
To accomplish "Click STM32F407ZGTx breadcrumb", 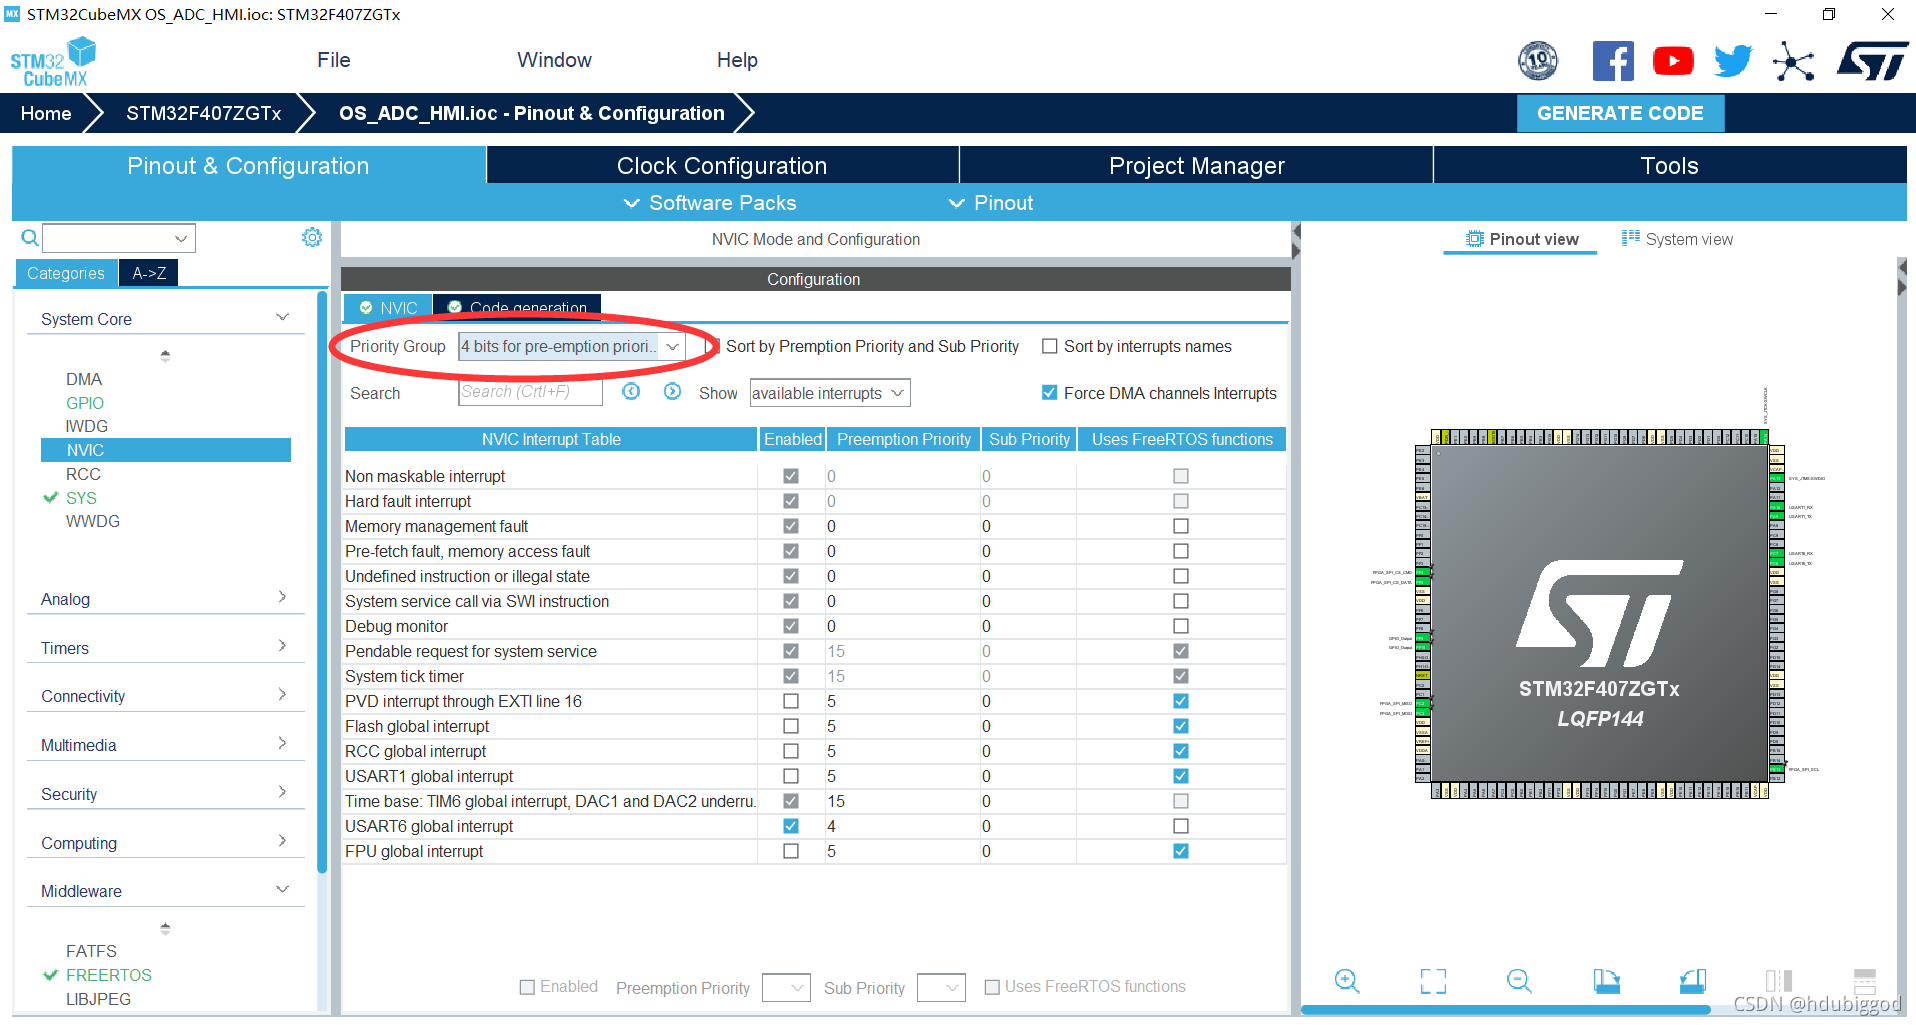I will tap(203, 113).
